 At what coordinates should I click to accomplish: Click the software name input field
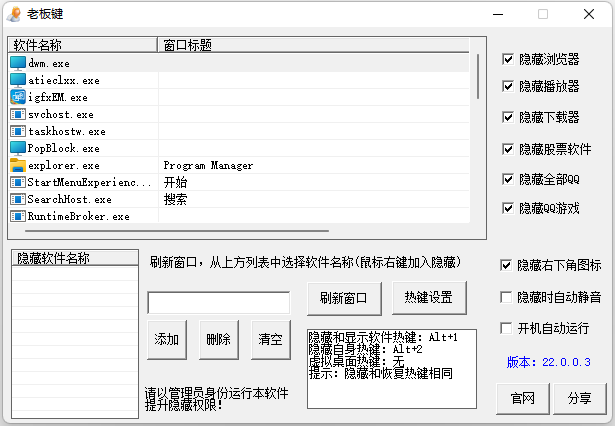click(x=218, y=302)
